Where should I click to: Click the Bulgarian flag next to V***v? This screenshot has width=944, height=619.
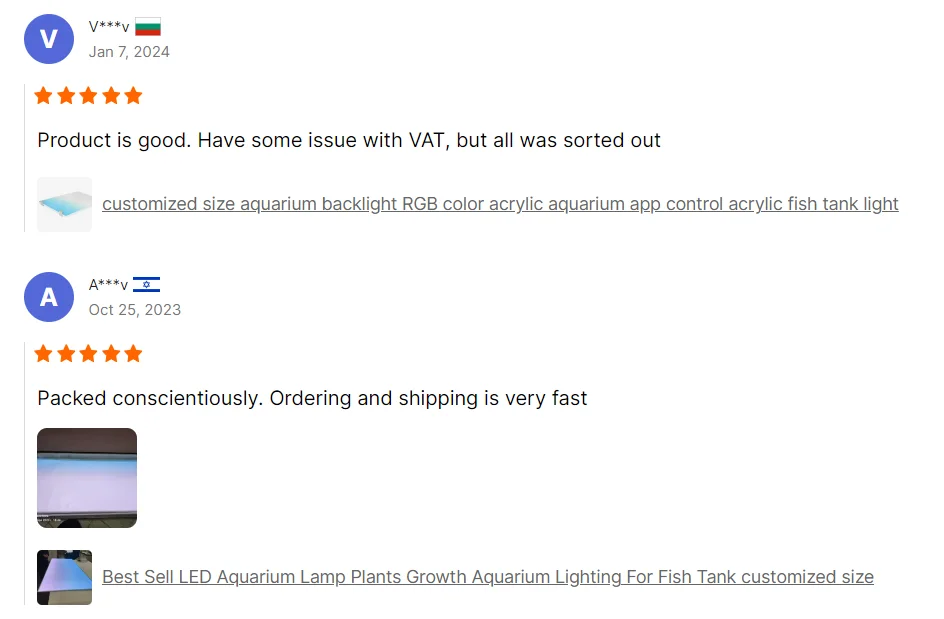point(148,27)
